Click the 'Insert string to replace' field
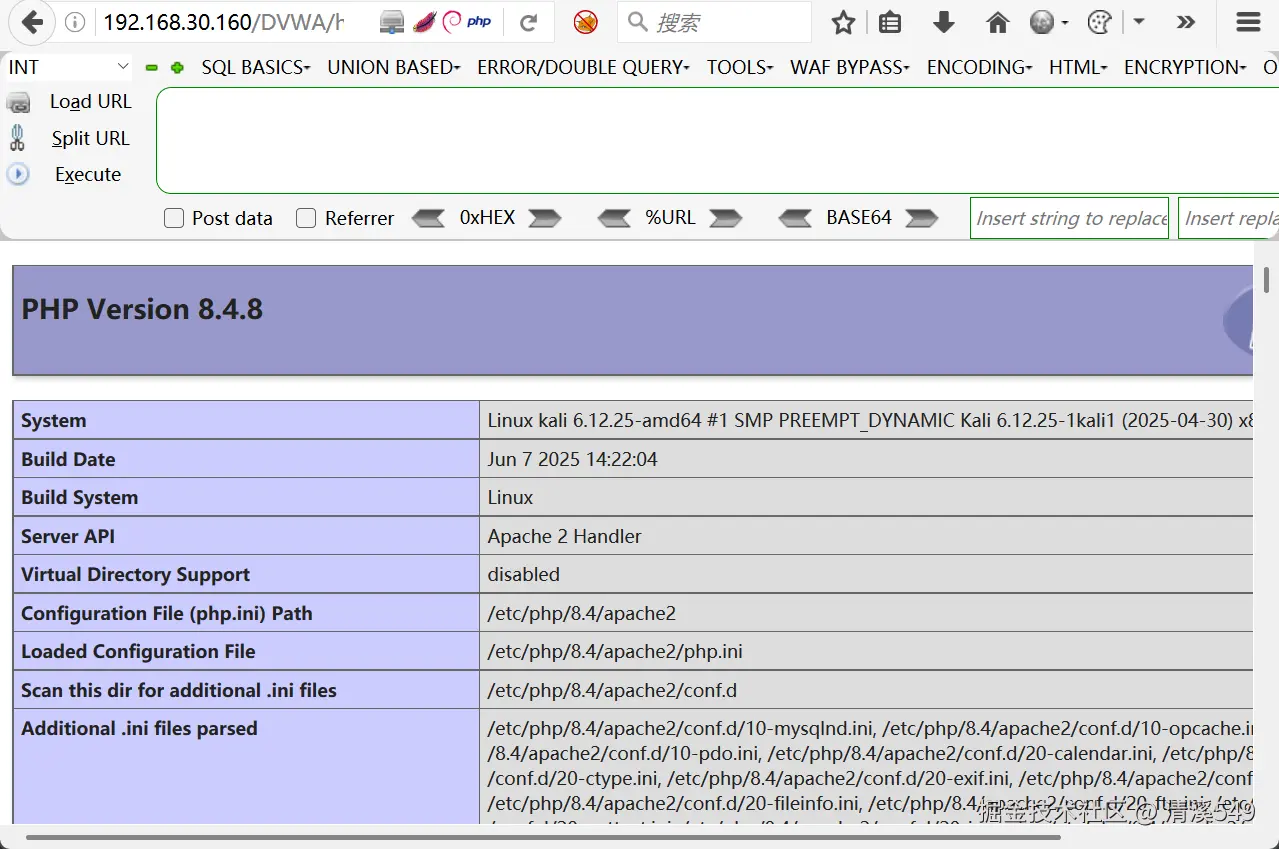This screenshot has width=1279, height=849. pyautogui.click(x=1070, y=218)
